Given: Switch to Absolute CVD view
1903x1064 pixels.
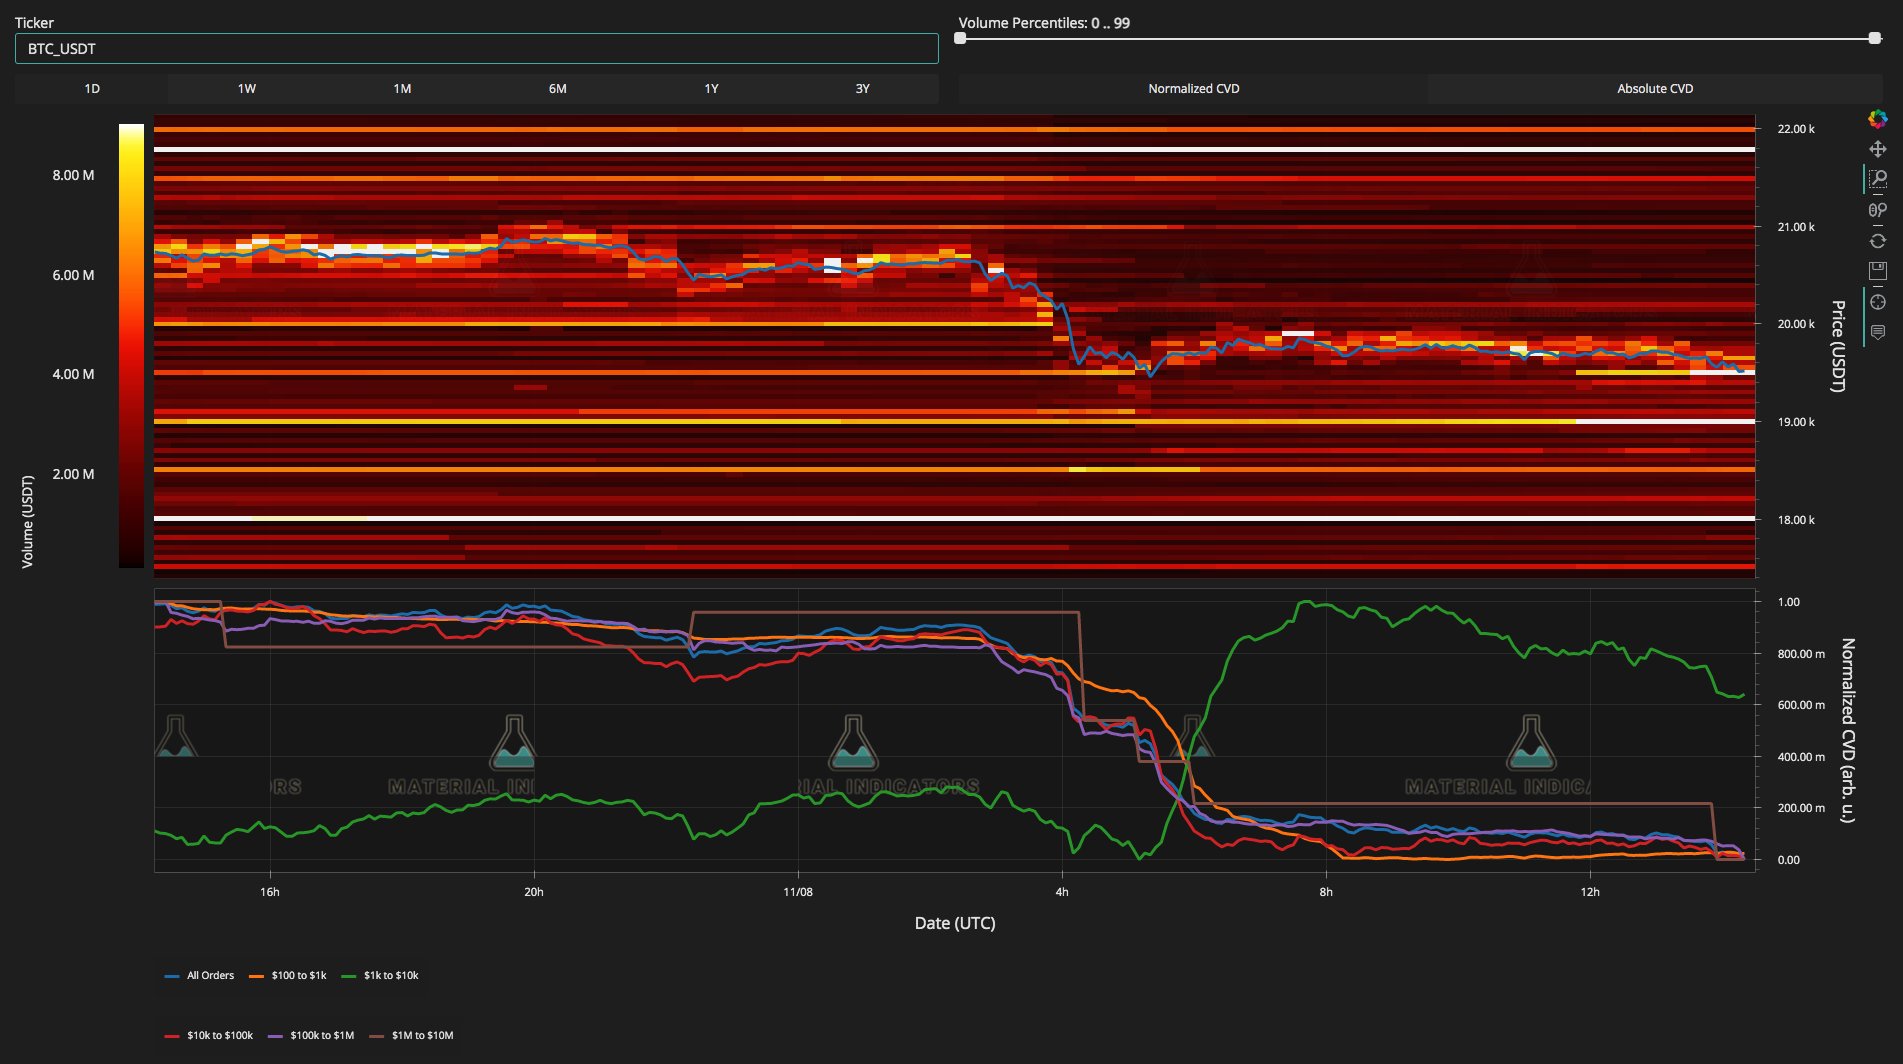Looking at the screenshot, I should 1655,89.
